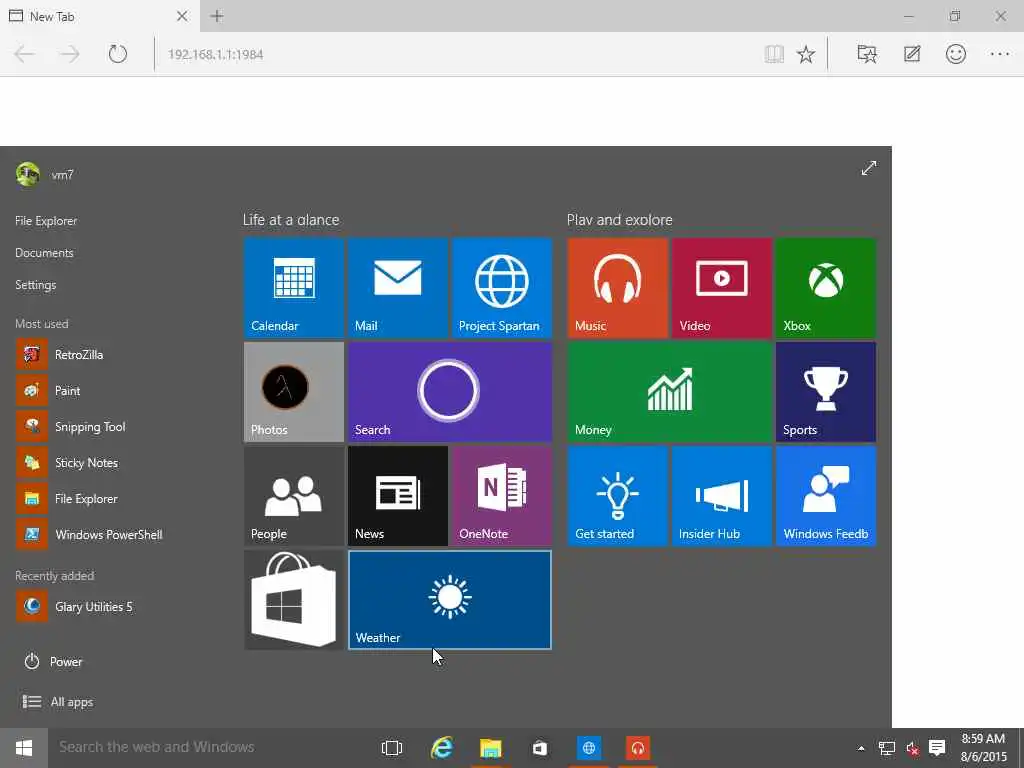
Task: Click the taskbar clock and date
Action: pyautogui.click(x=983, y=748)
